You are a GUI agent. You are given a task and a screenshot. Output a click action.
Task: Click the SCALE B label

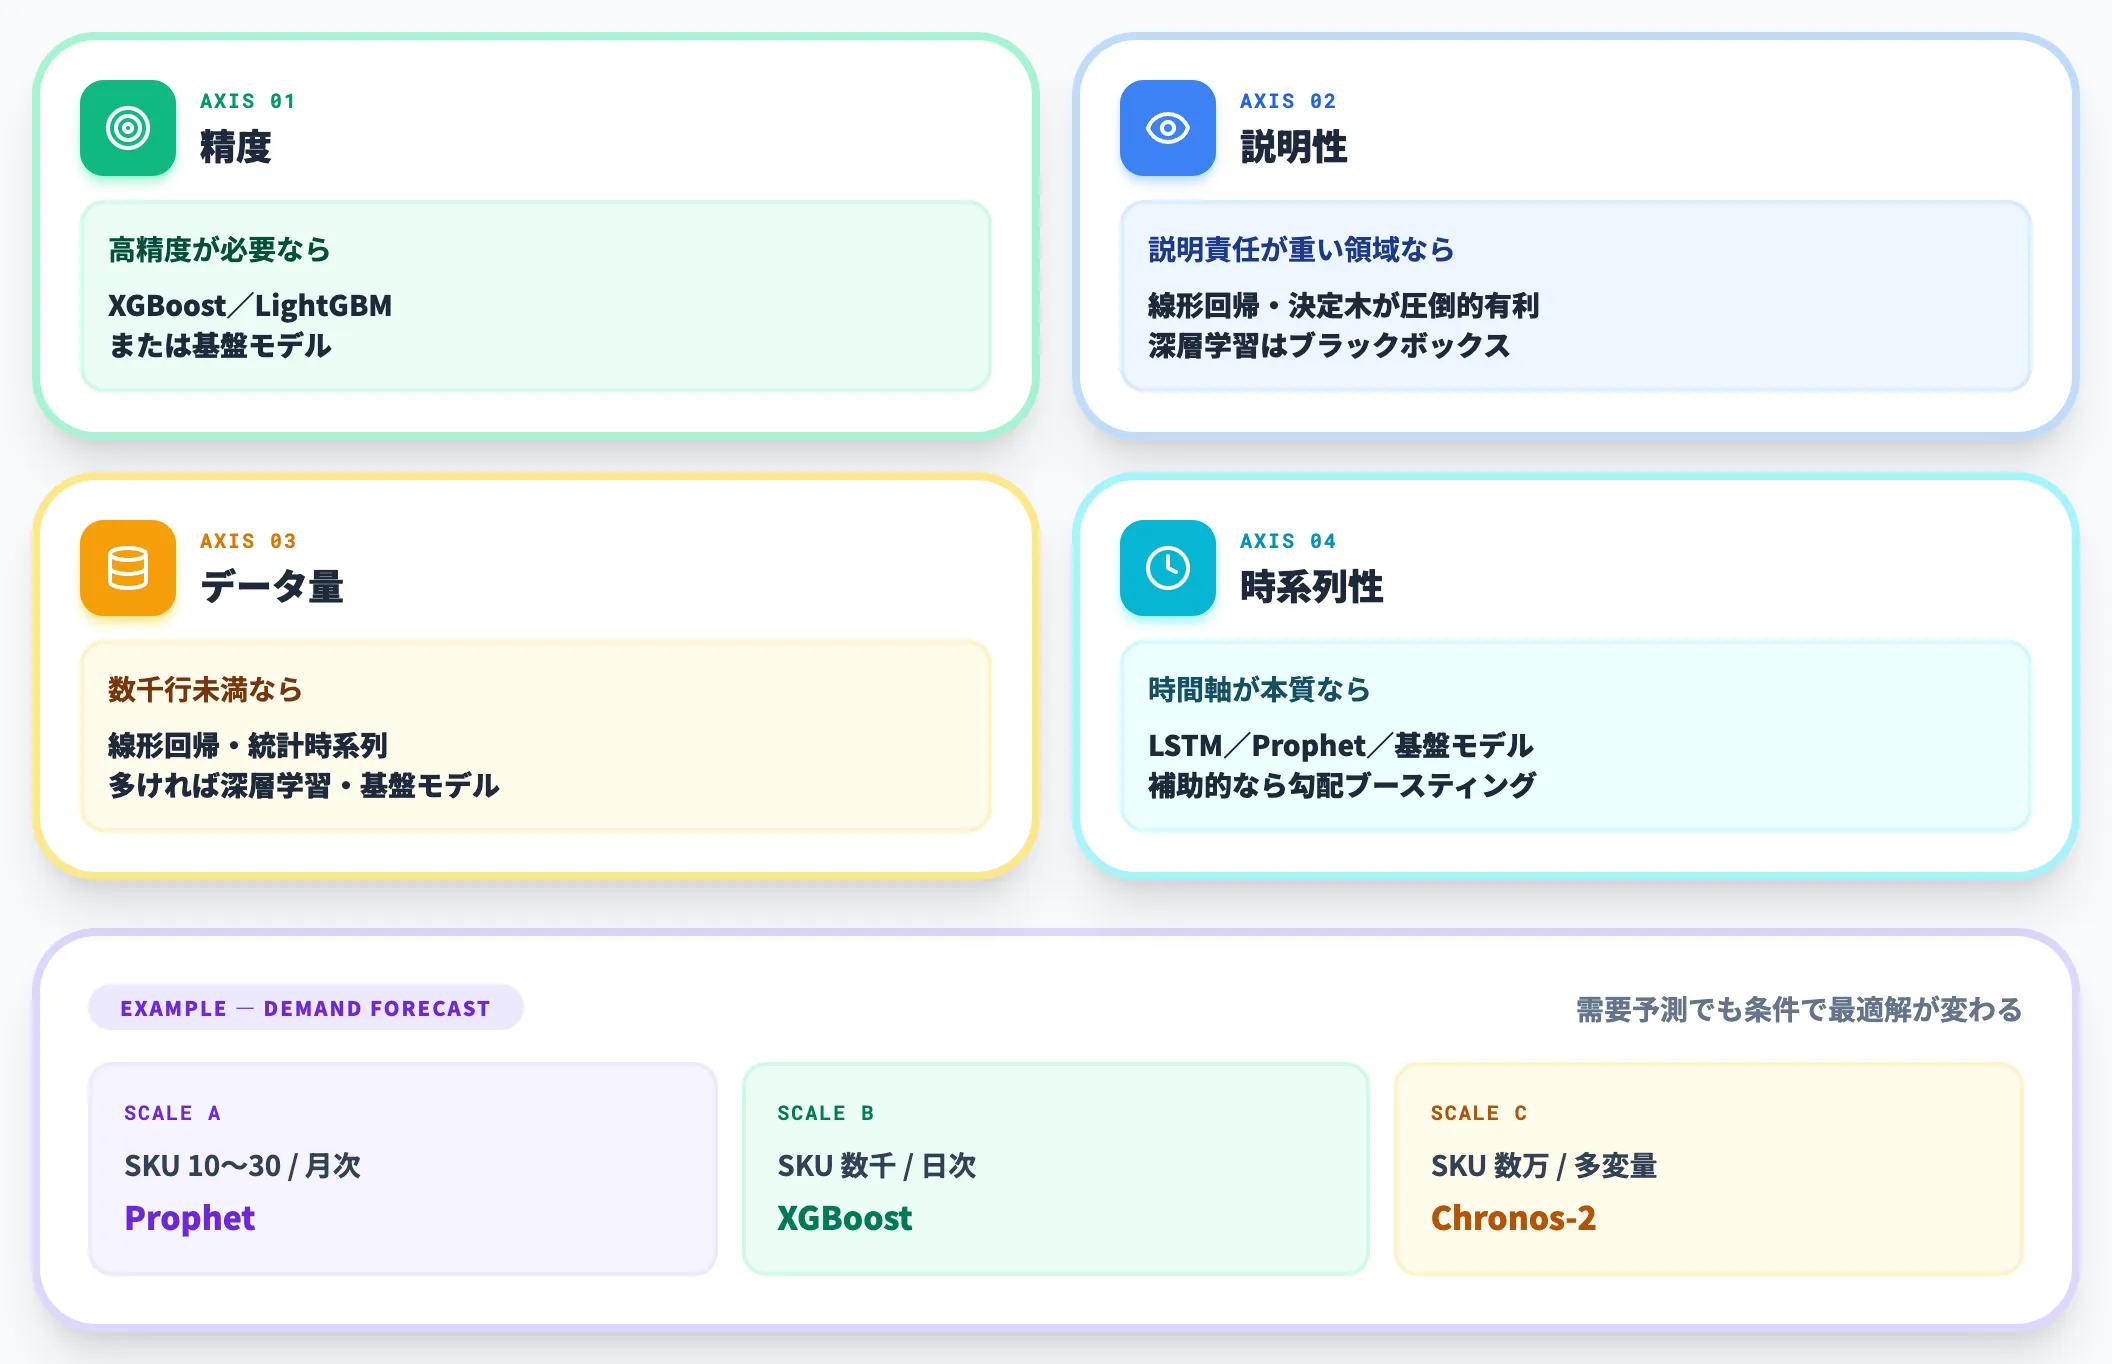(x=826, y=1113)
